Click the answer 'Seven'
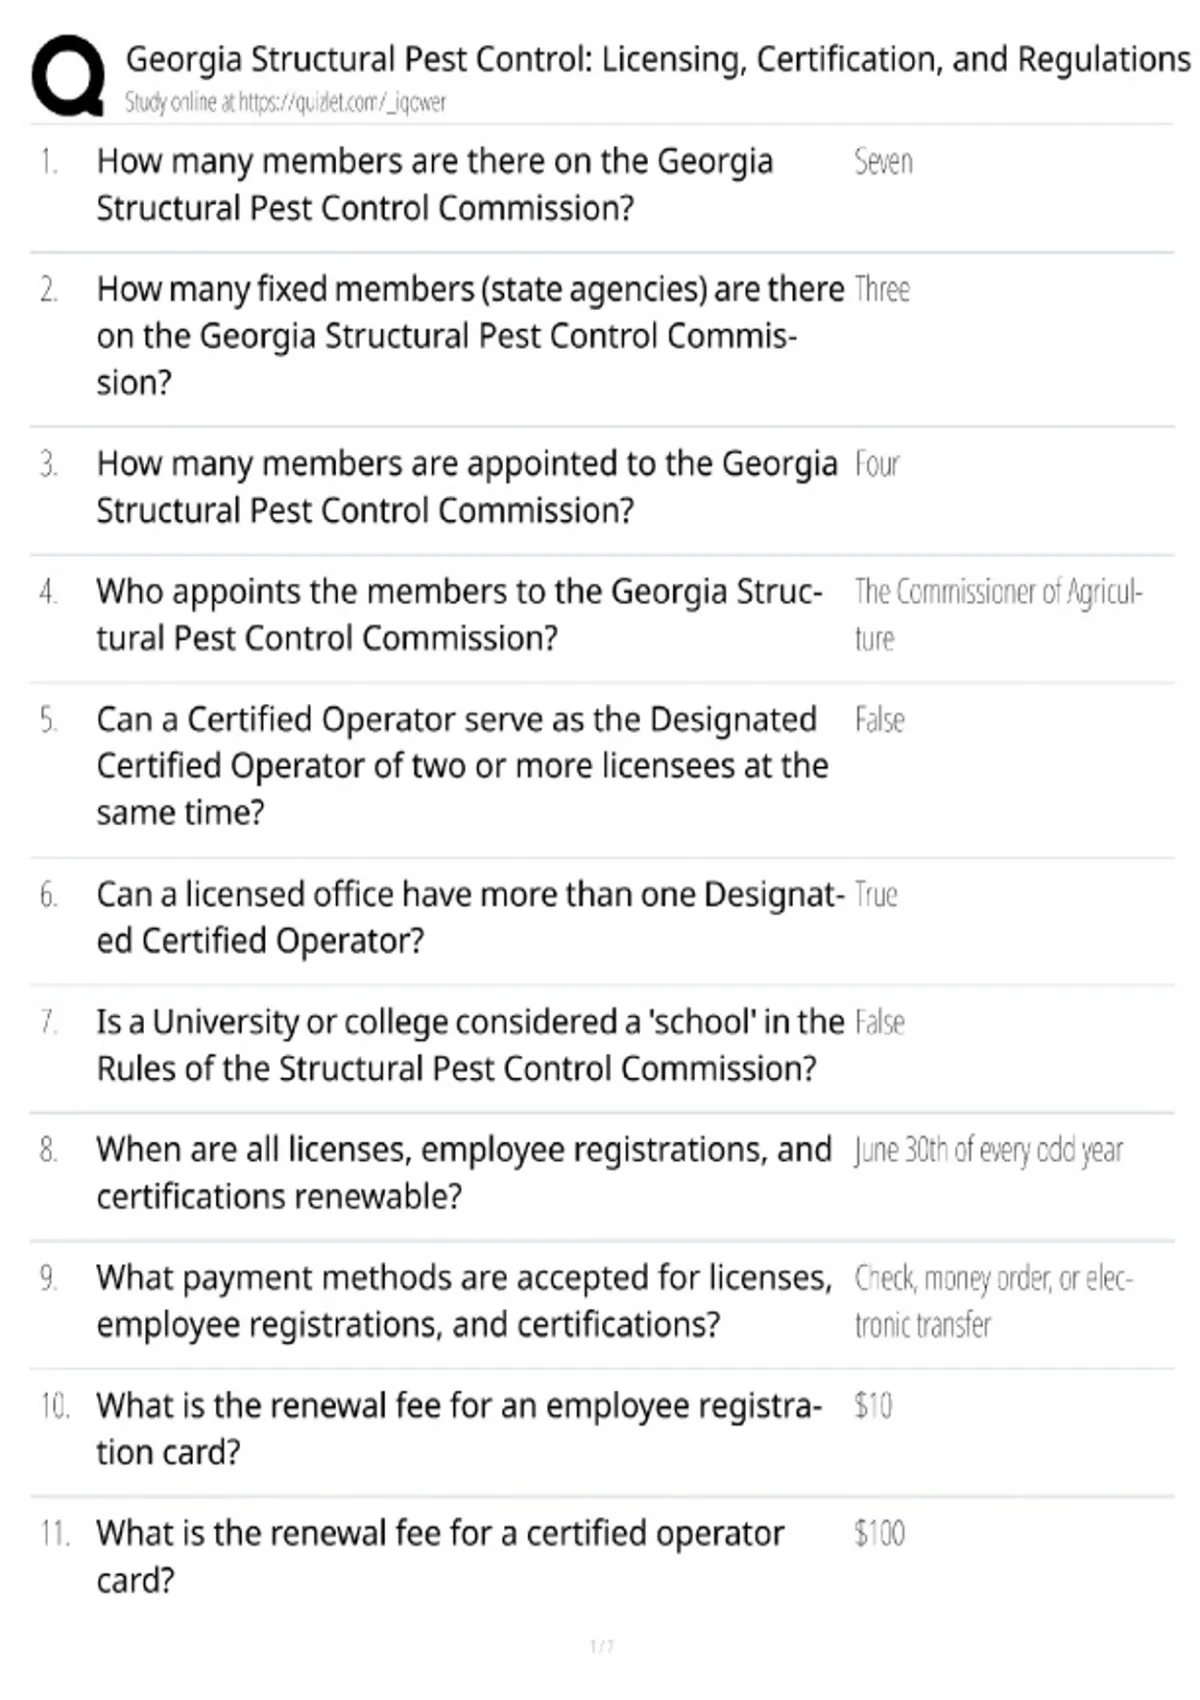The image size is (1200, 1700). (883, 162)
